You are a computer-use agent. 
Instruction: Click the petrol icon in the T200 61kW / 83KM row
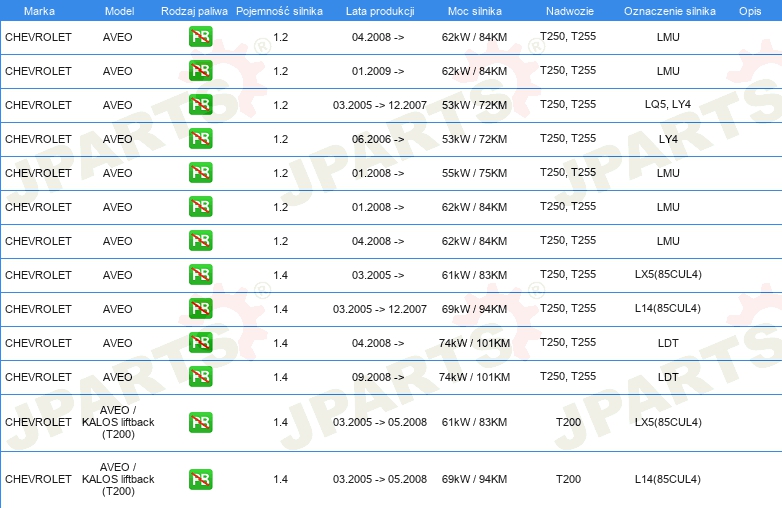200,422
